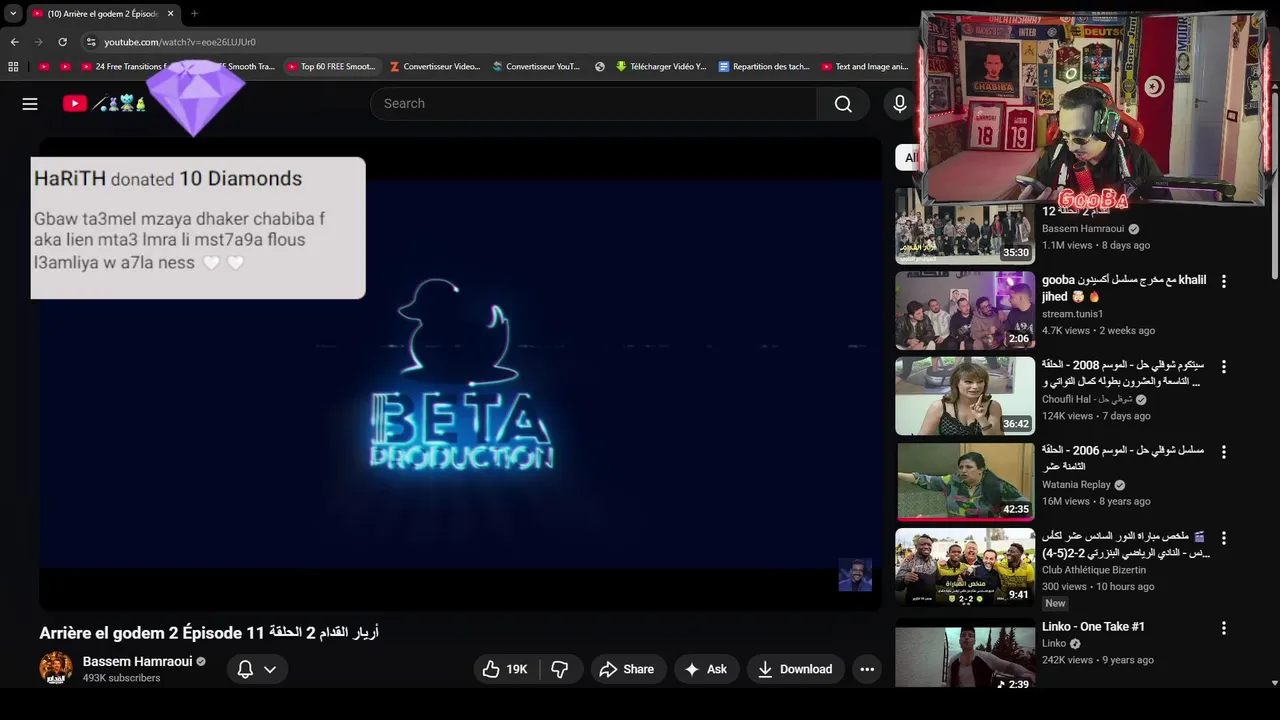Viewport: 1280px width, 720px height.
Task: Open options for Linko One Take video
Action: [1223, 628]
